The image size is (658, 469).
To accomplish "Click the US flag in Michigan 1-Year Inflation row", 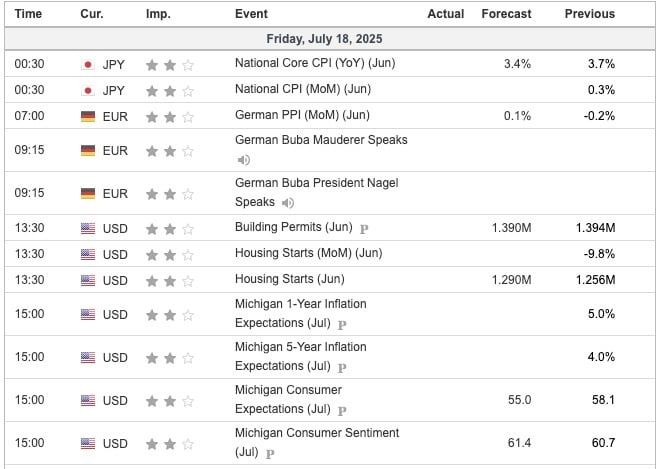I will point(88,315).
